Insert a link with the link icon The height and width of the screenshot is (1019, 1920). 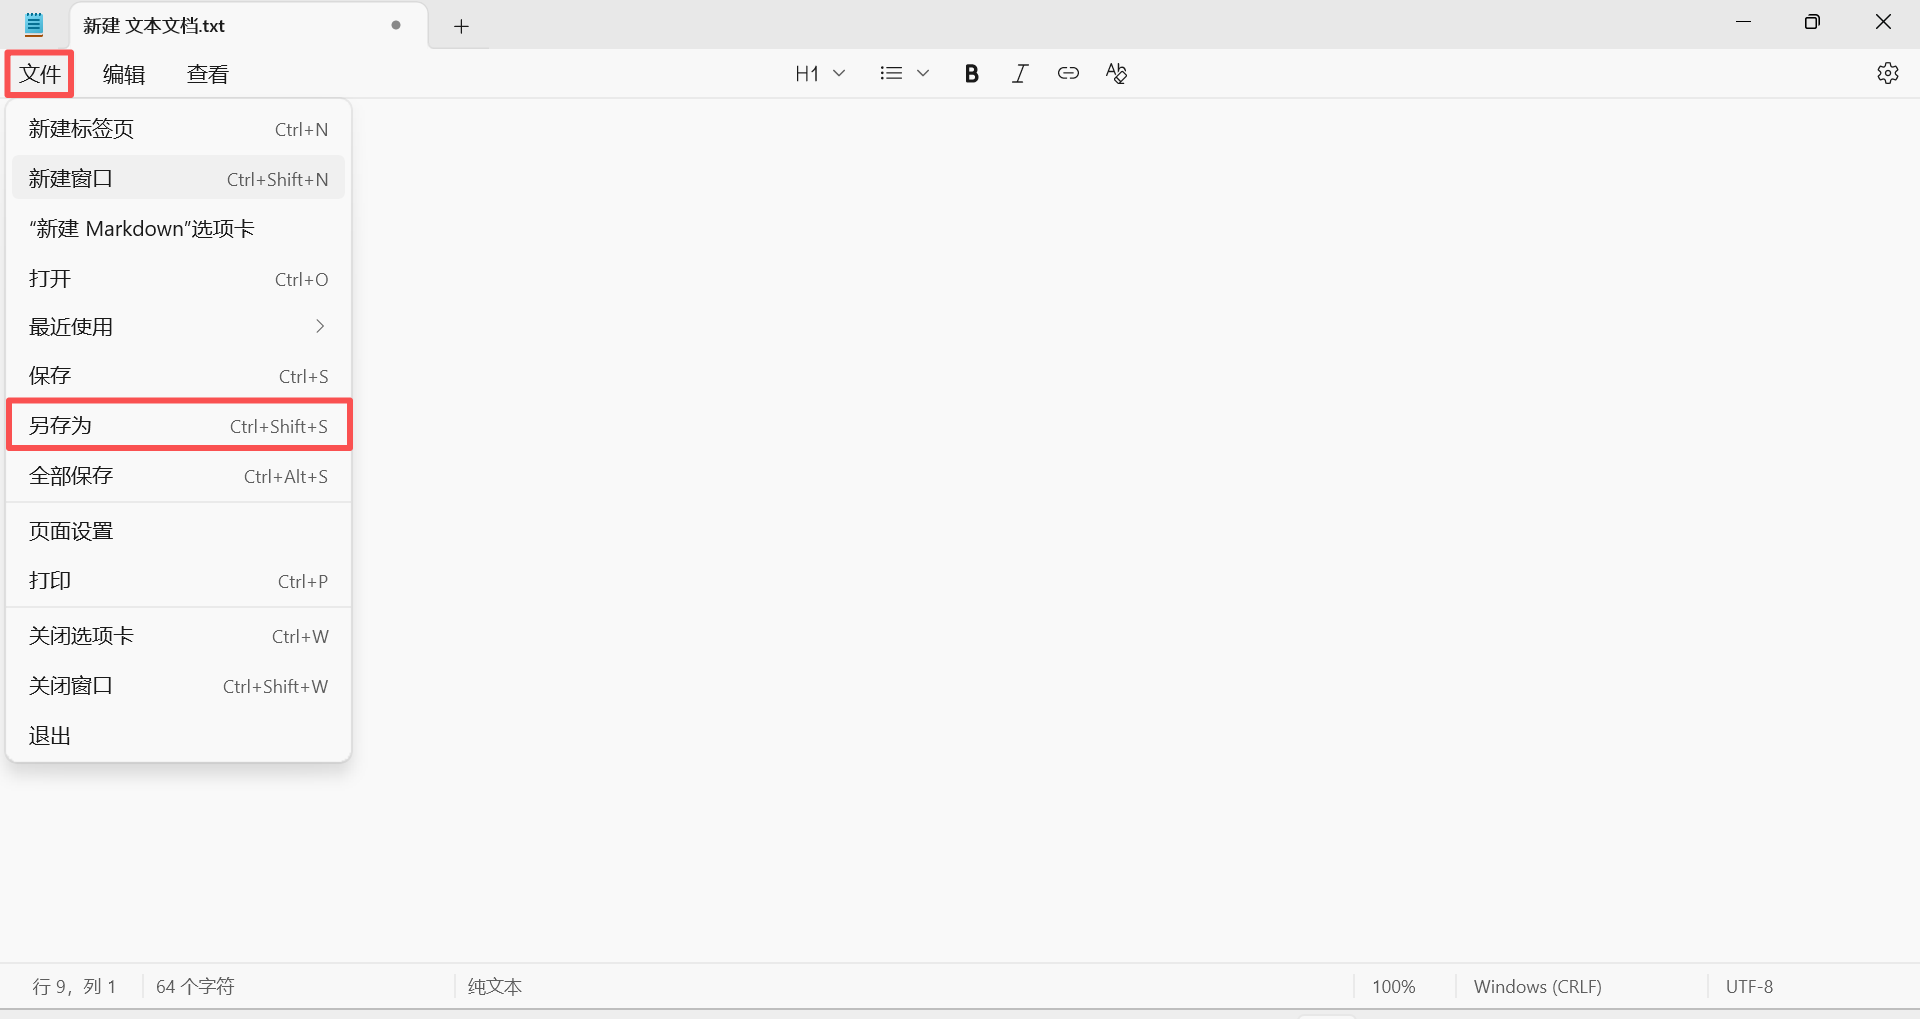[1068, 73]
